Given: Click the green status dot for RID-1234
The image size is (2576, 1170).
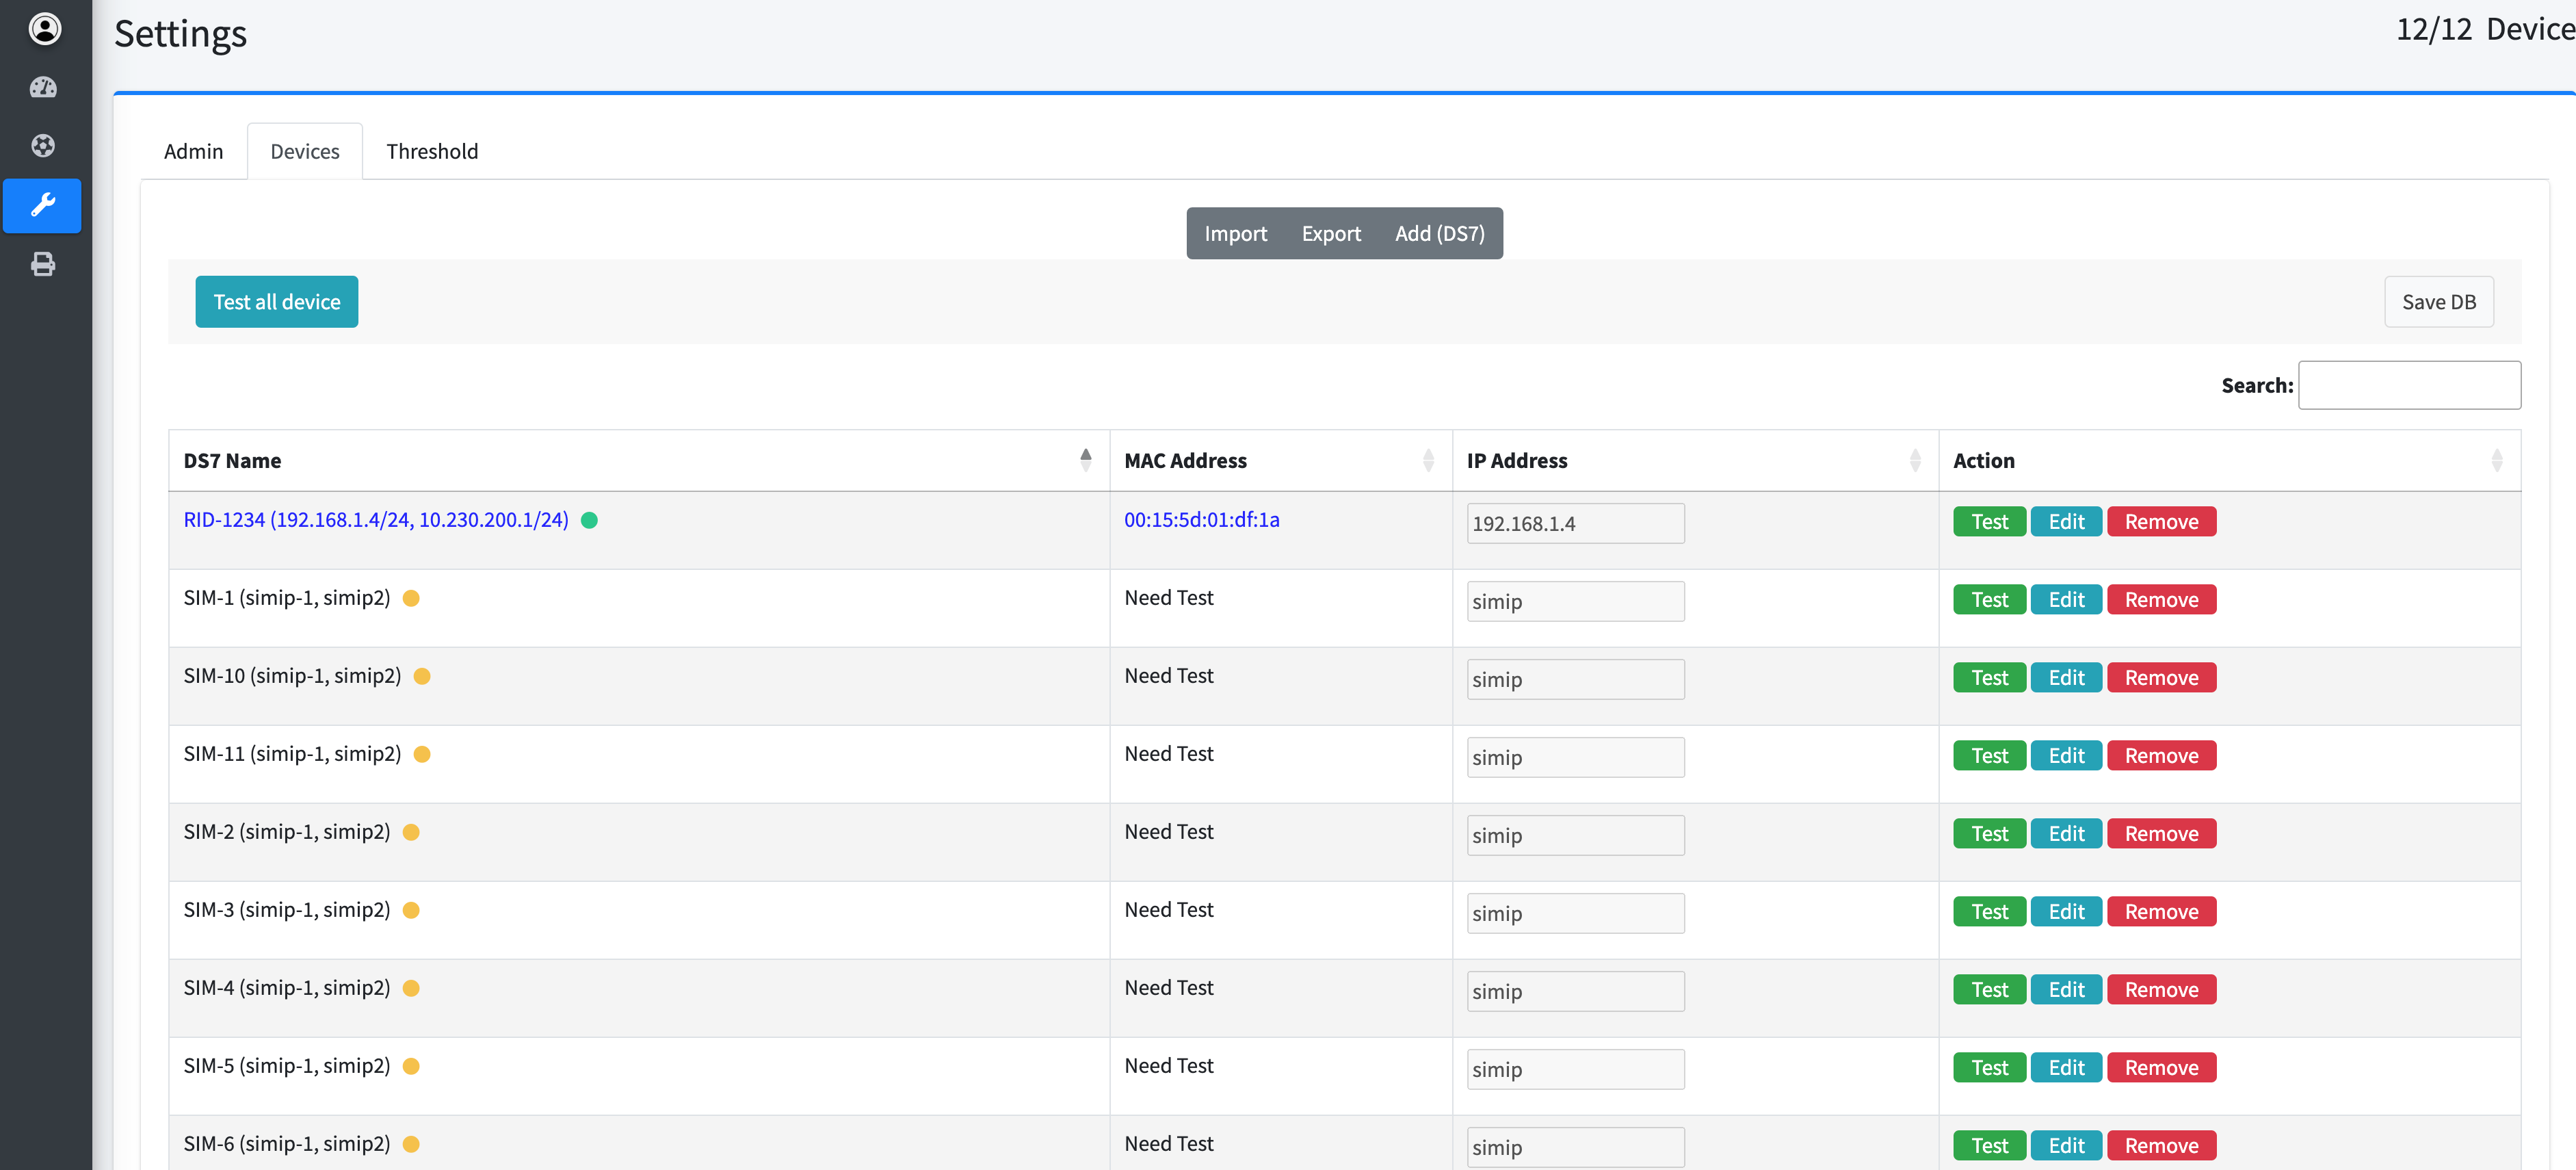Looking at the screenshot, I should (x=589, y=520).
